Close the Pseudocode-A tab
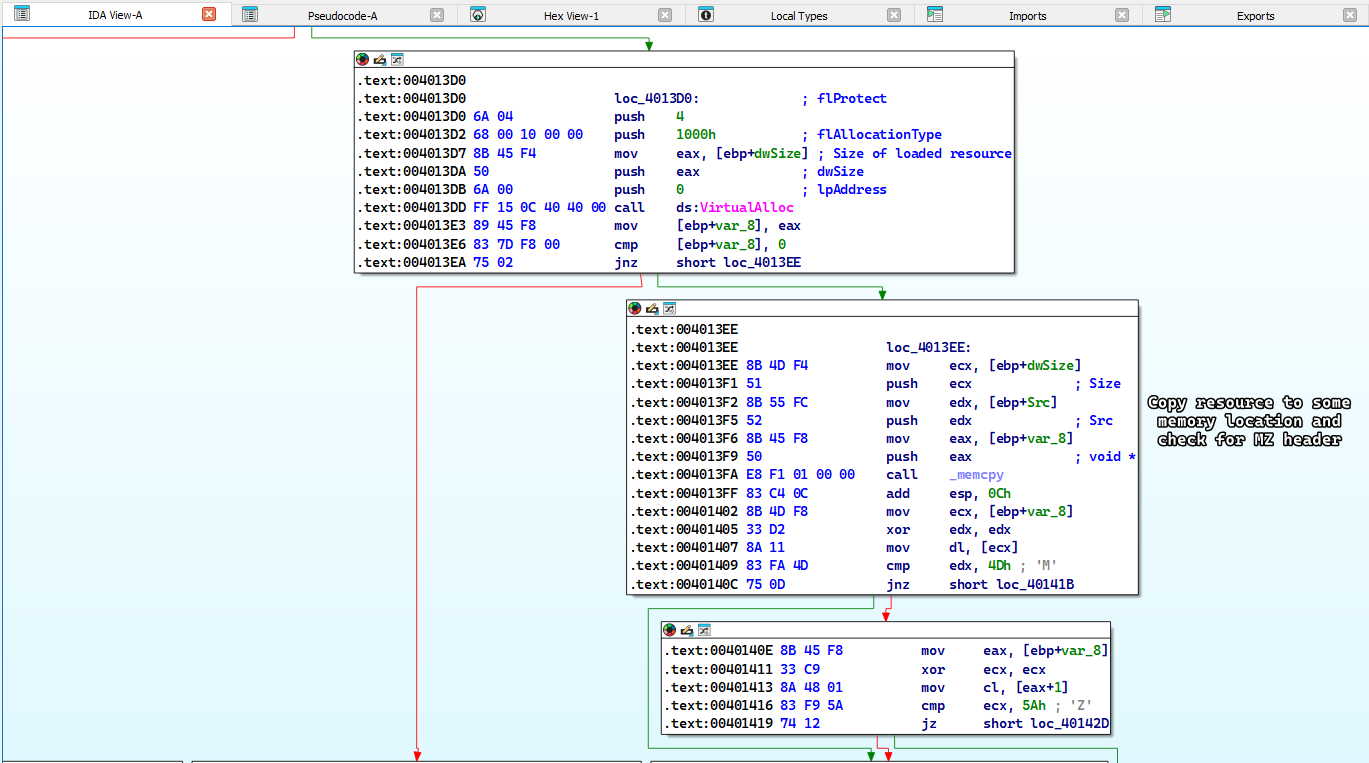The width and height of the screenshot is (1369, 763). pos(437,15)
